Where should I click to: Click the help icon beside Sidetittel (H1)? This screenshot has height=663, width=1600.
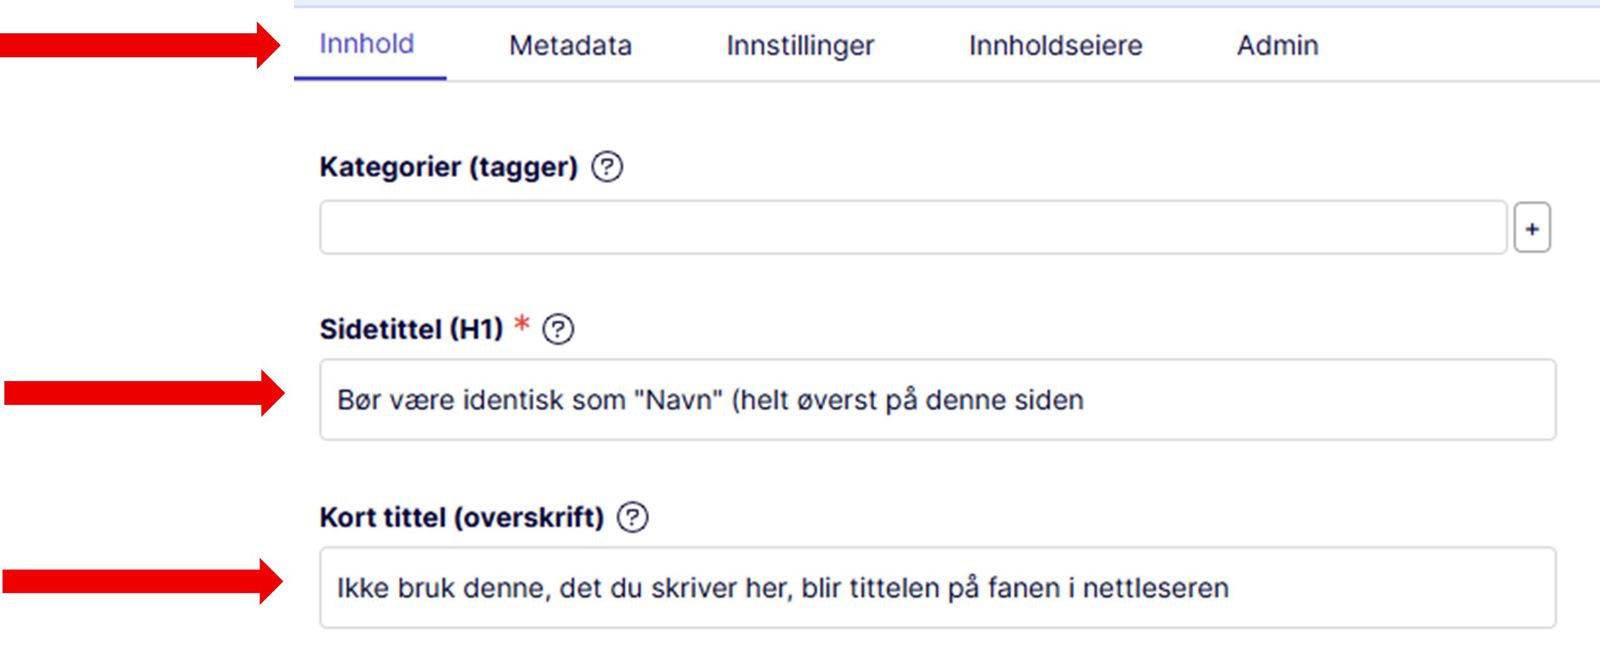click(x=558, y=329)
